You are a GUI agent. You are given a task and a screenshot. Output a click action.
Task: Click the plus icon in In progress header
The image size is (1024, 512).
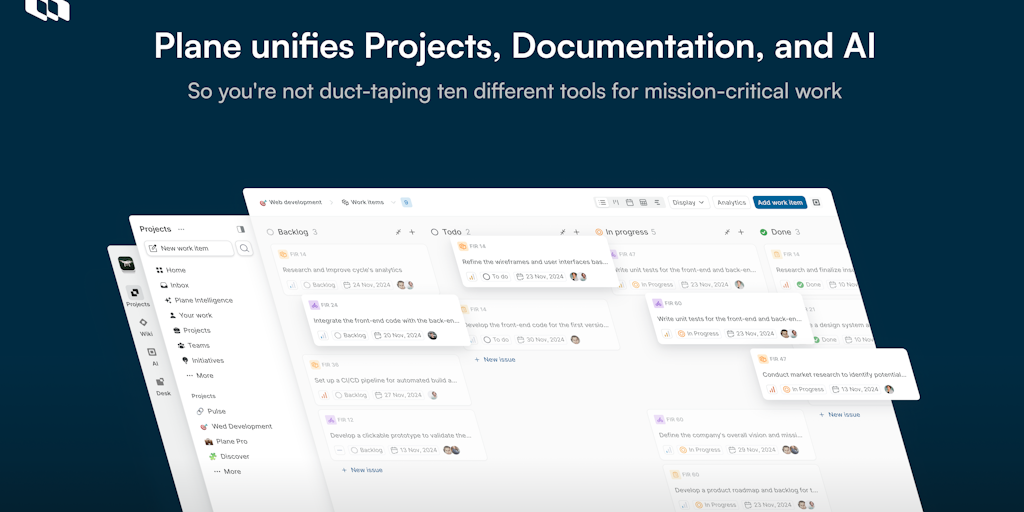point(741,232)
